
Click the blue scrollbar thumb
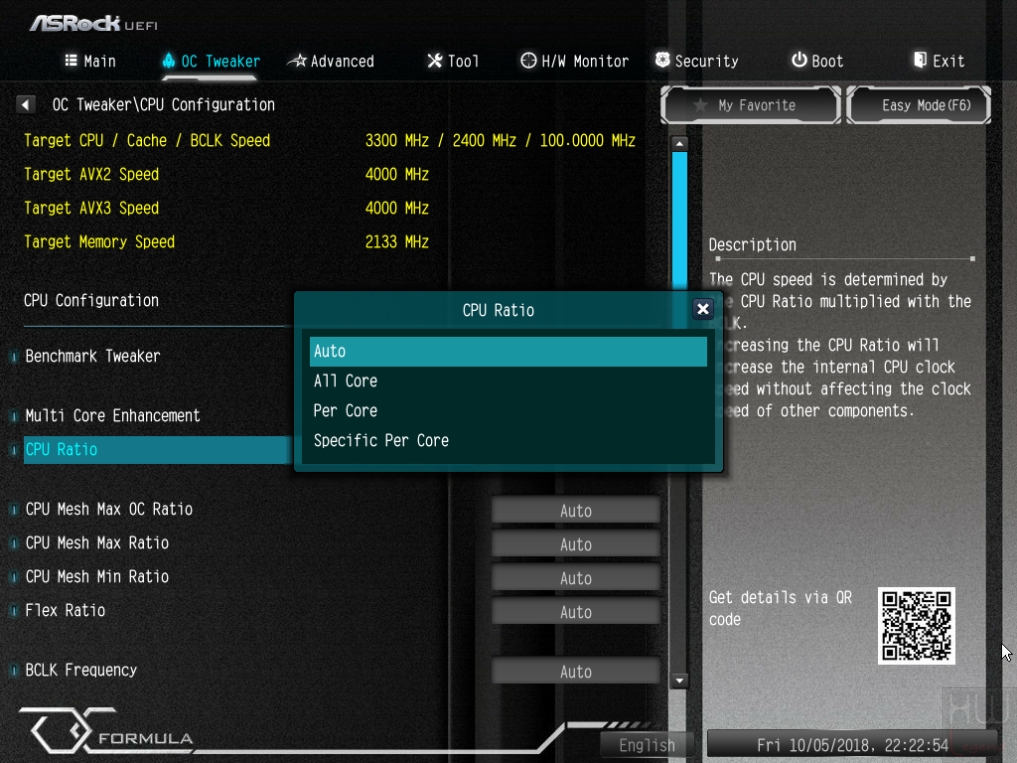coord(679,221)
